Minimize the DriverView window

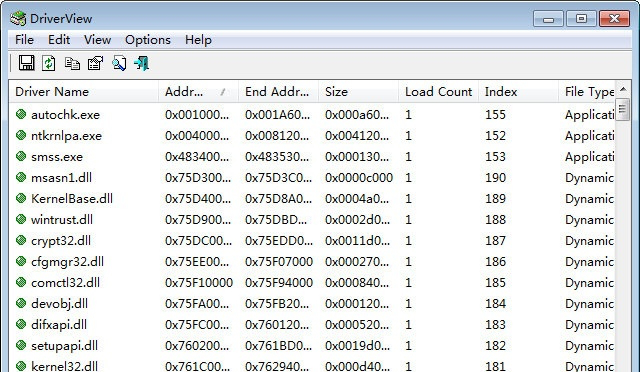click(548, 19)
